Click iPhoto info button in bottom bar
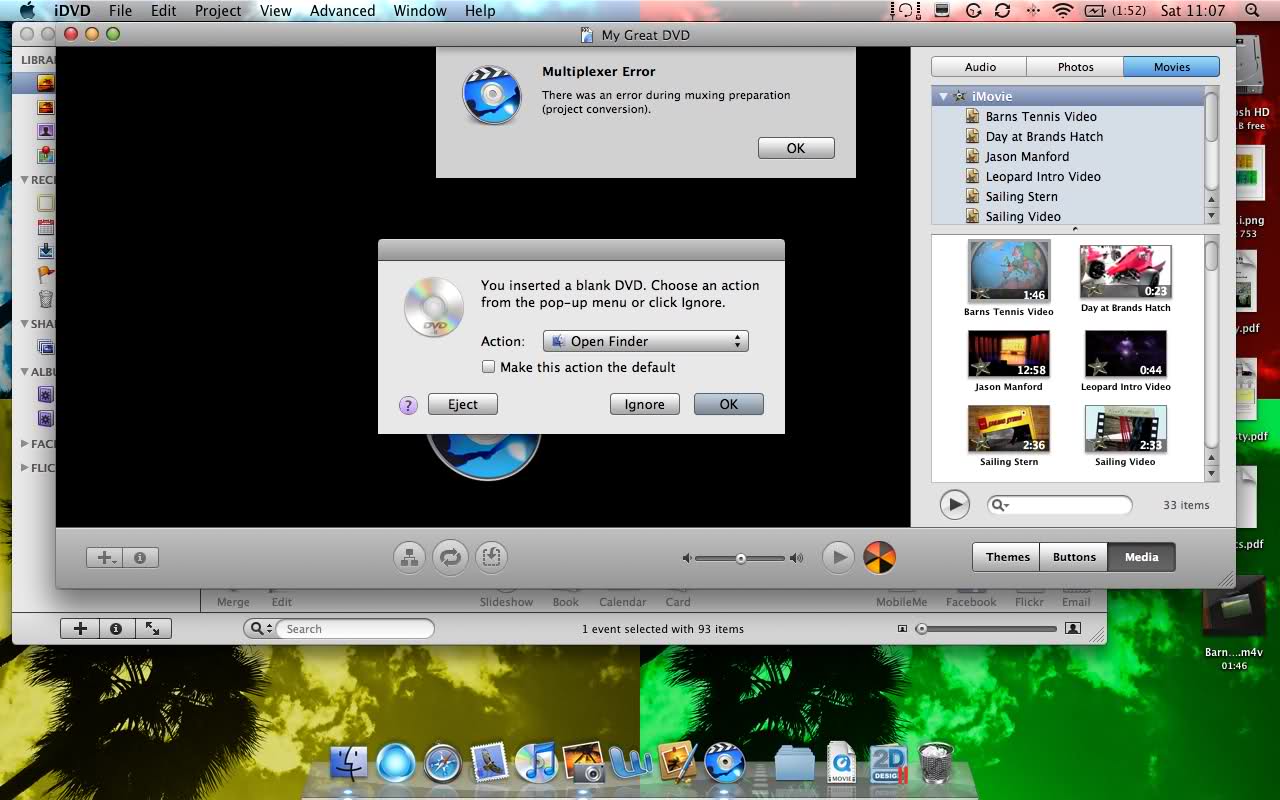 pos(116,629)
